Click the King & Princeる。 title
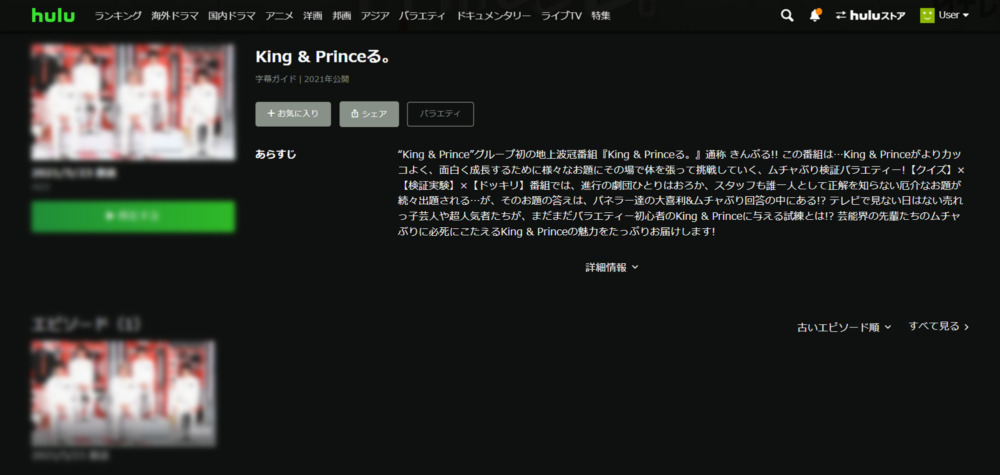 pyautogui.click(x=323, y=57)
